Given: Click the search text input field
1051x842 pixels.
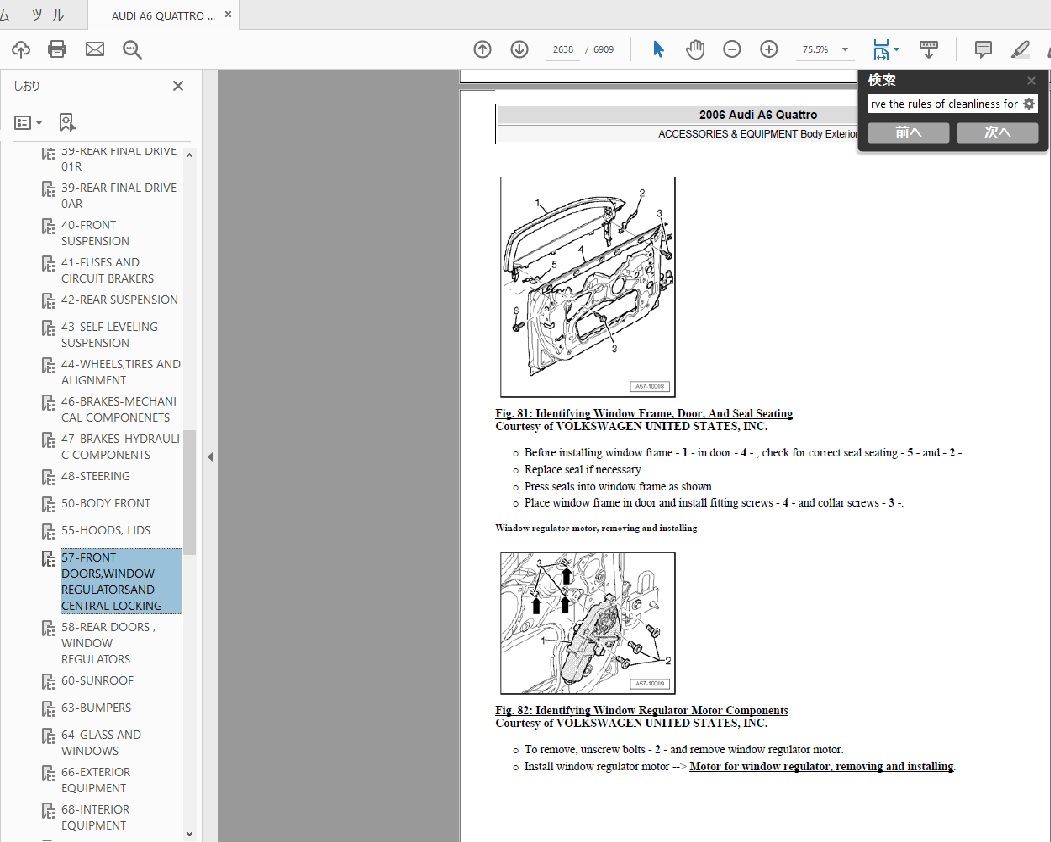Looking at the screenshot, I should [x=944, y=104].
